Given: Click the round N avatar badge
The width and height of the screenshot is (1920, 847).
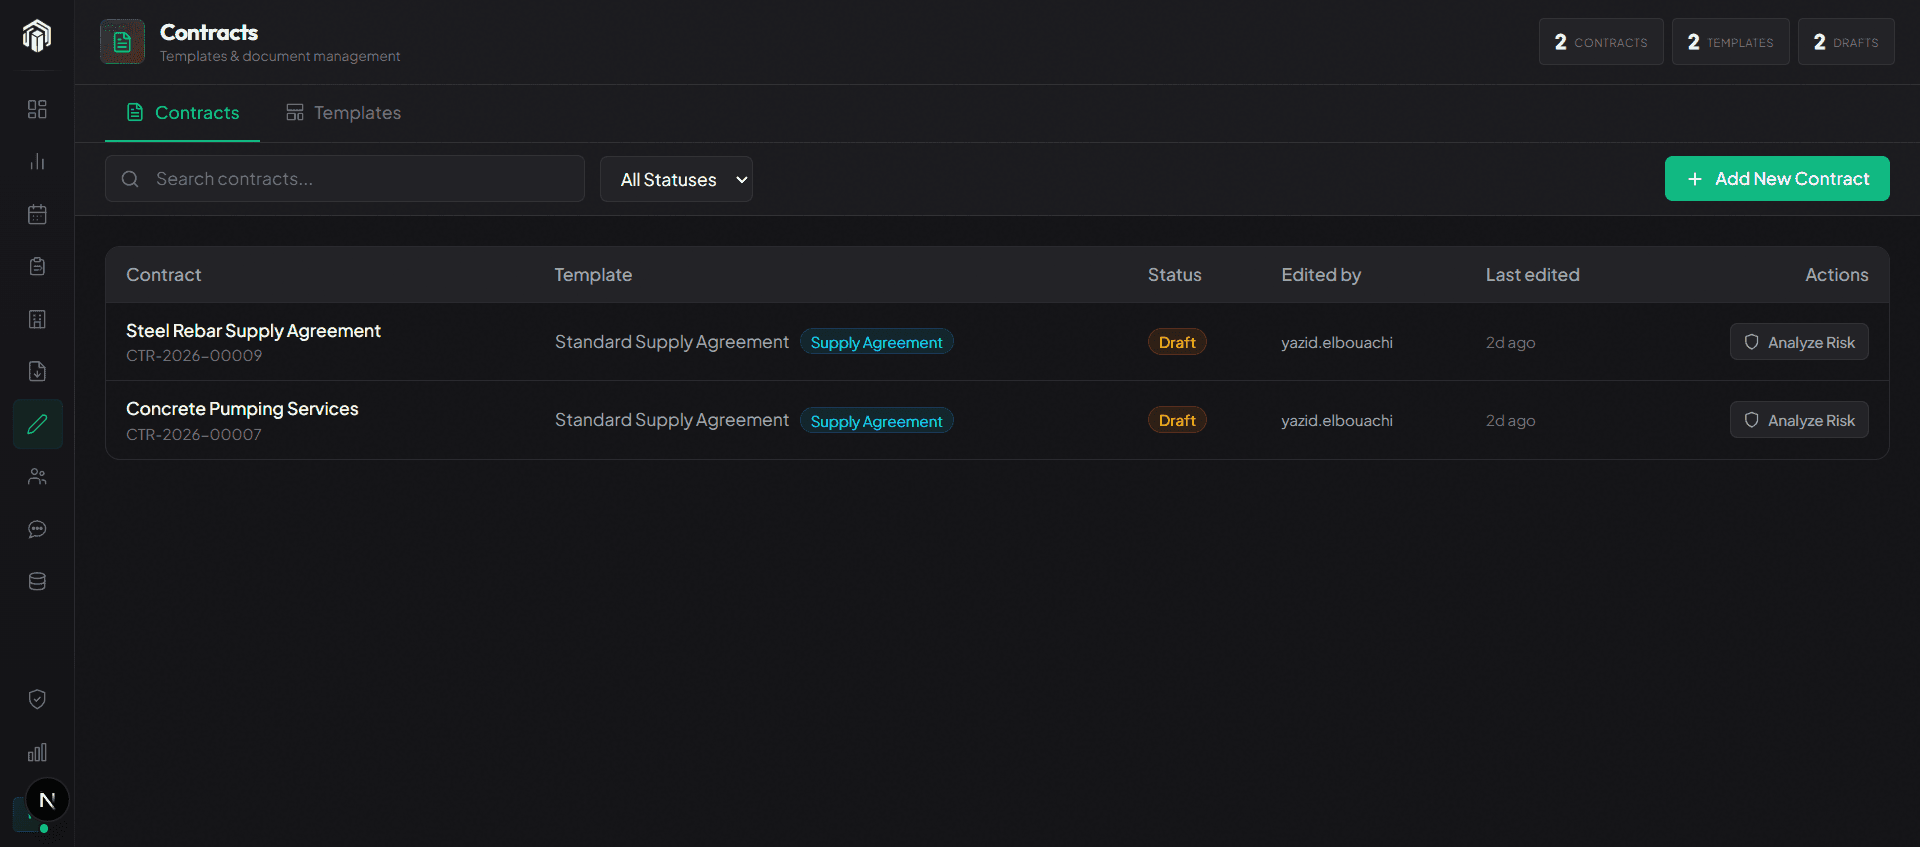Looking at the screenshot, I should click(x=47, y=800).
